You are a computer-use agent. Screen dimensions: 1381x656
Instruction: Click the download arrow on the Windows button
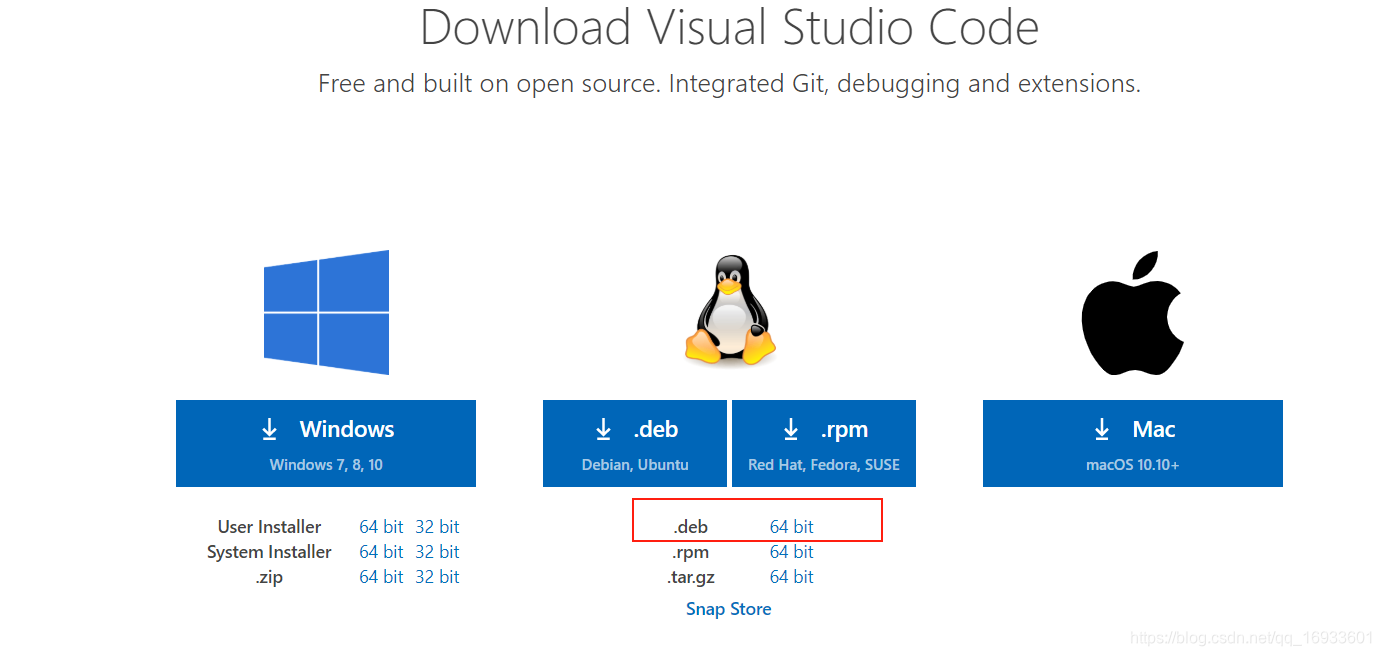(270, 429)
